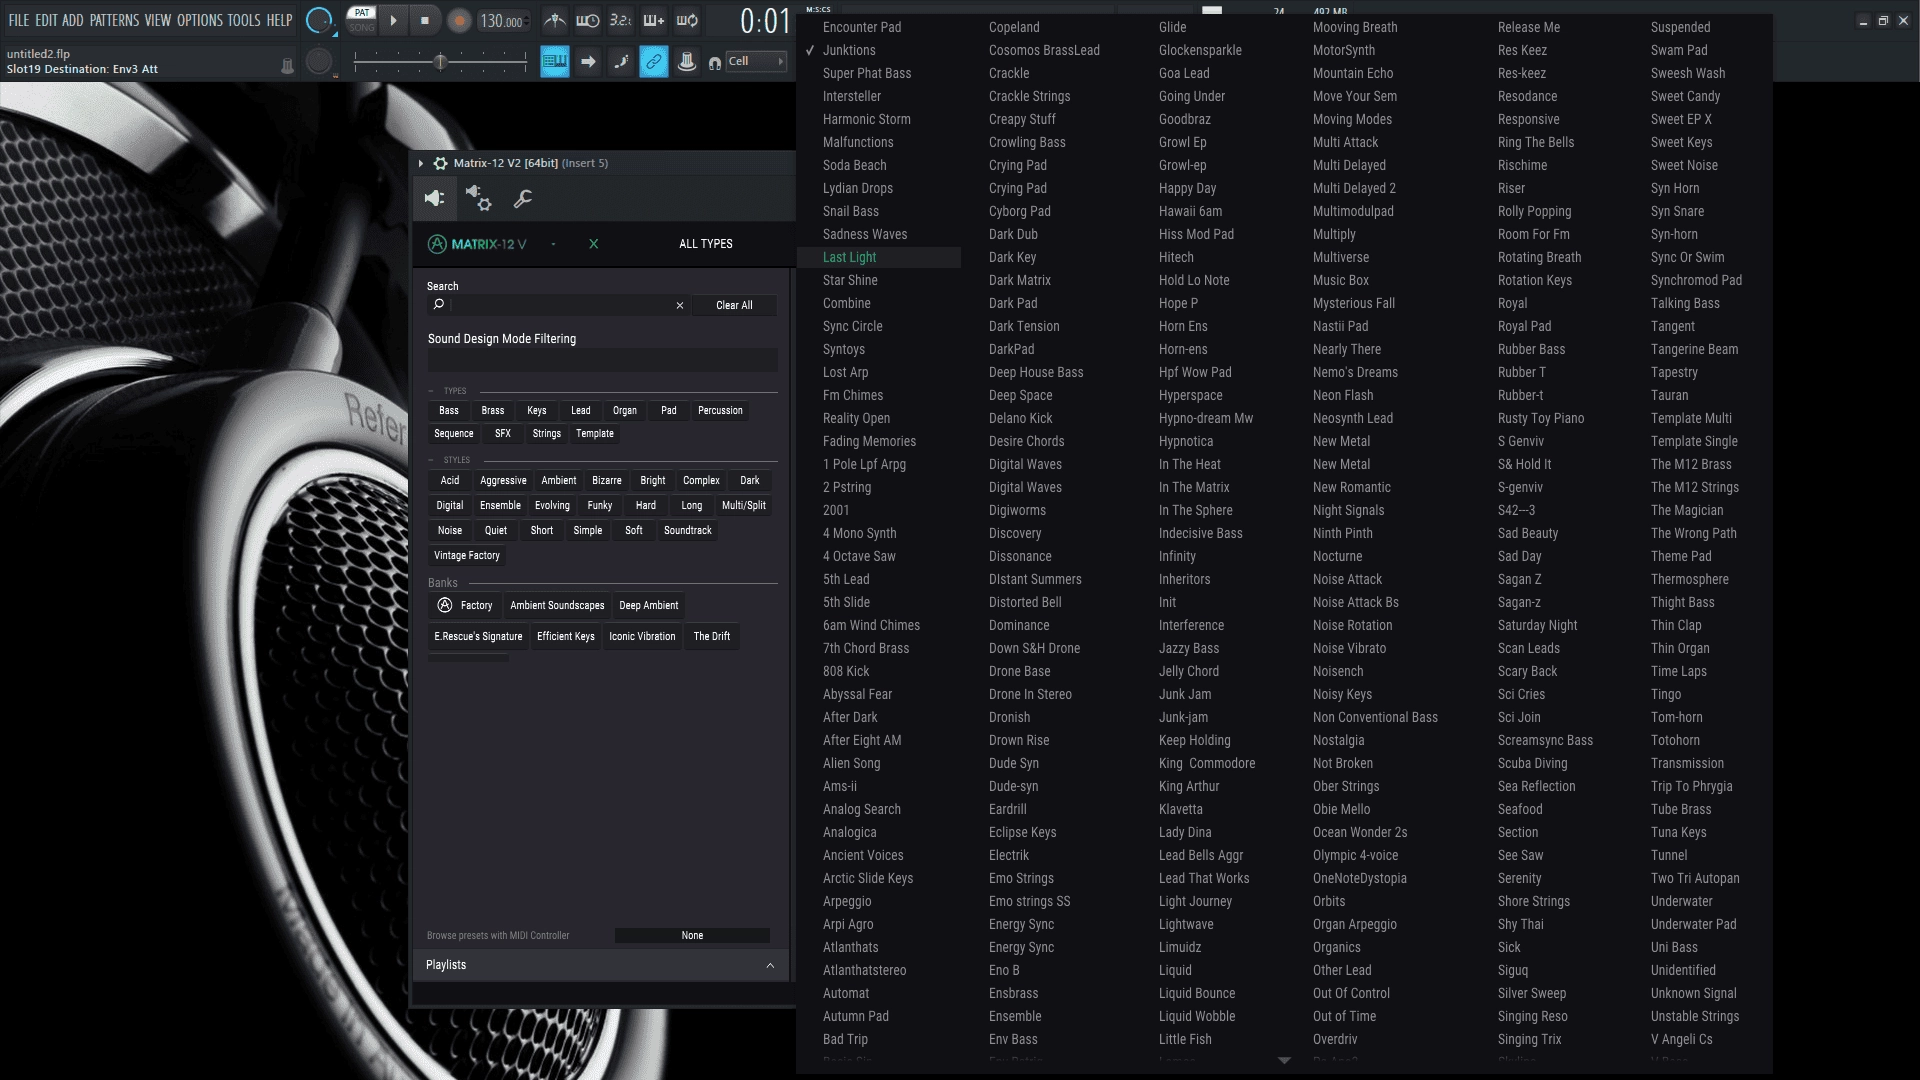Click the Clear All button
This screenshot has width=1920, height=1080.
734,305
